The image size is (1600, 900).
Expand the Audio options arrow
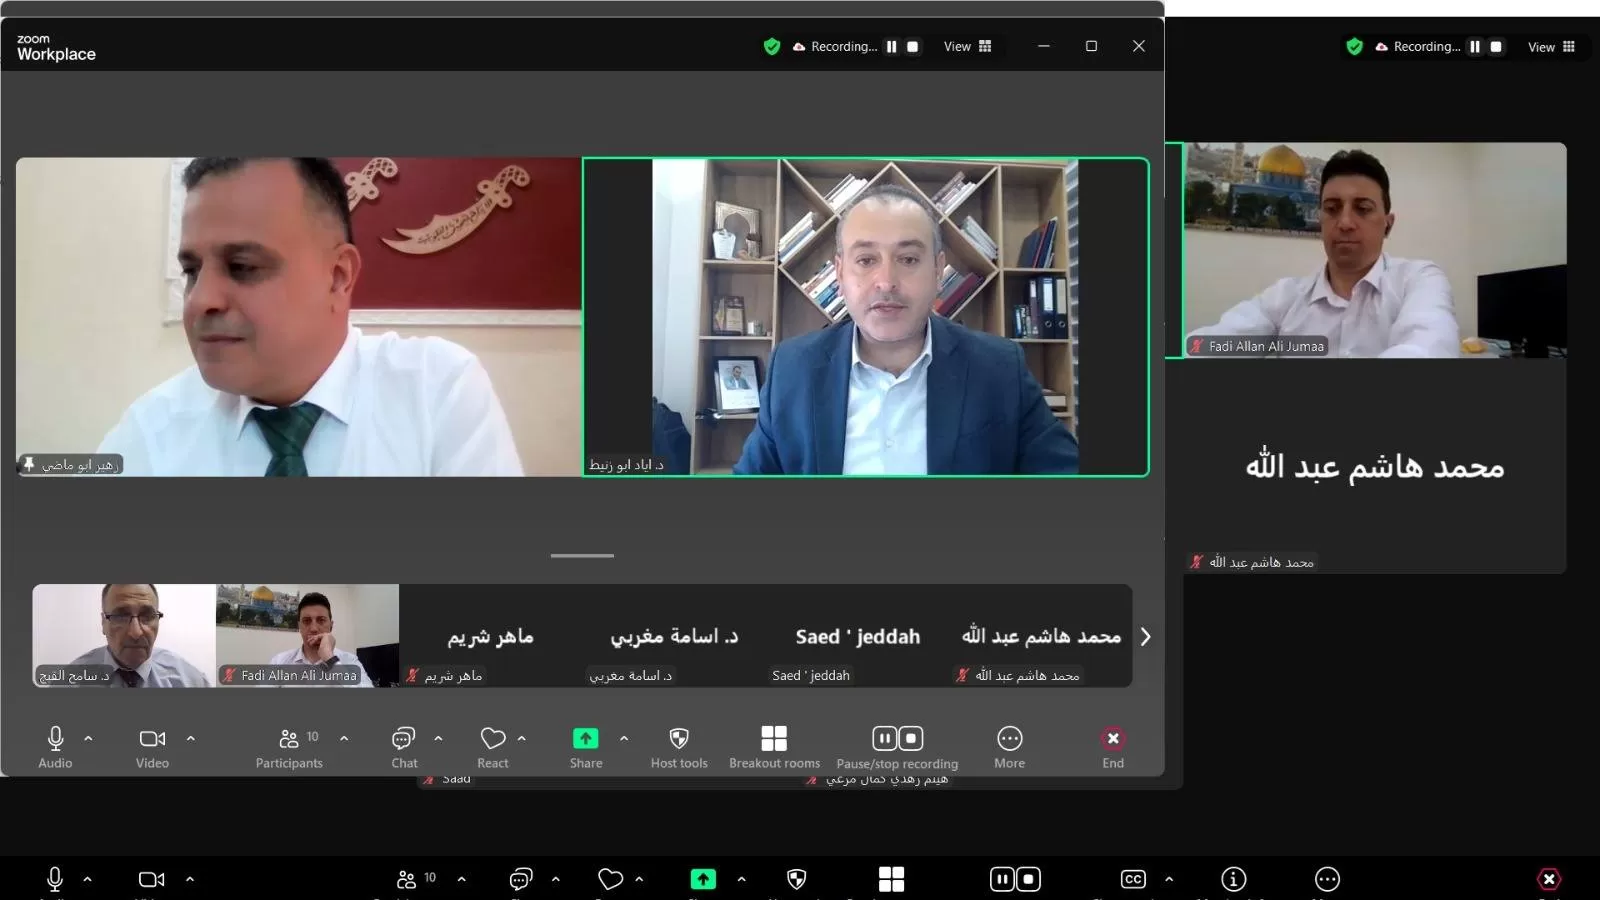(x=88, y=738)
